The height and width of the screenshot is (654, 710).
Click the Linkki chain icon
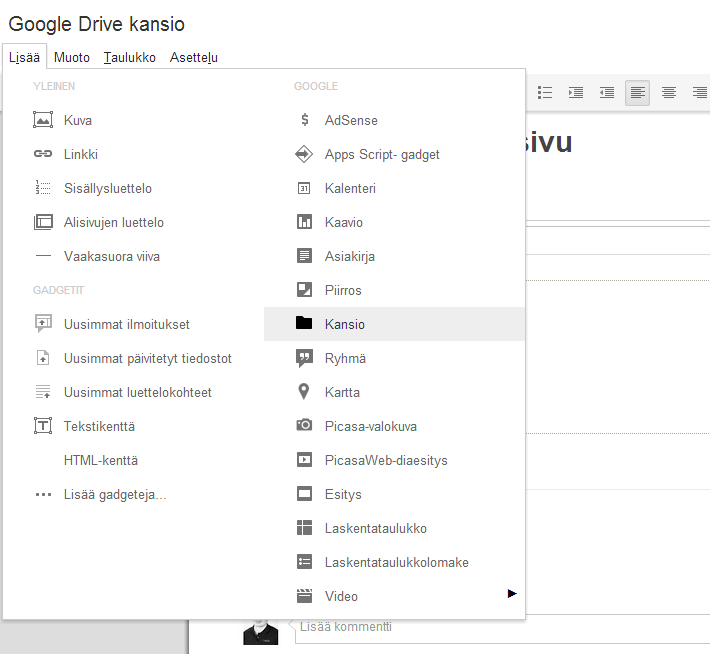[x=43, y=154]
